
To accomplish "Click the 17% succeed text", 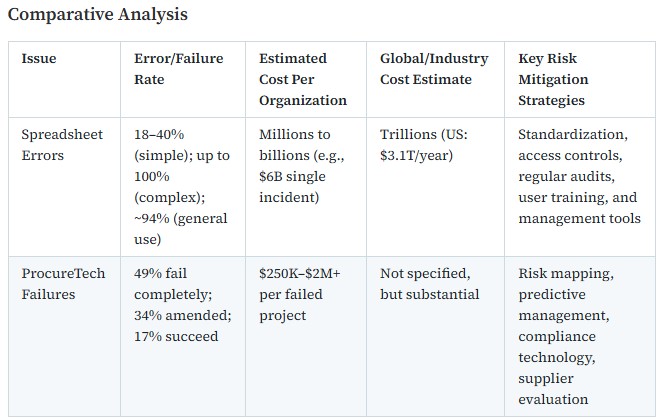I will click(175, 336).
